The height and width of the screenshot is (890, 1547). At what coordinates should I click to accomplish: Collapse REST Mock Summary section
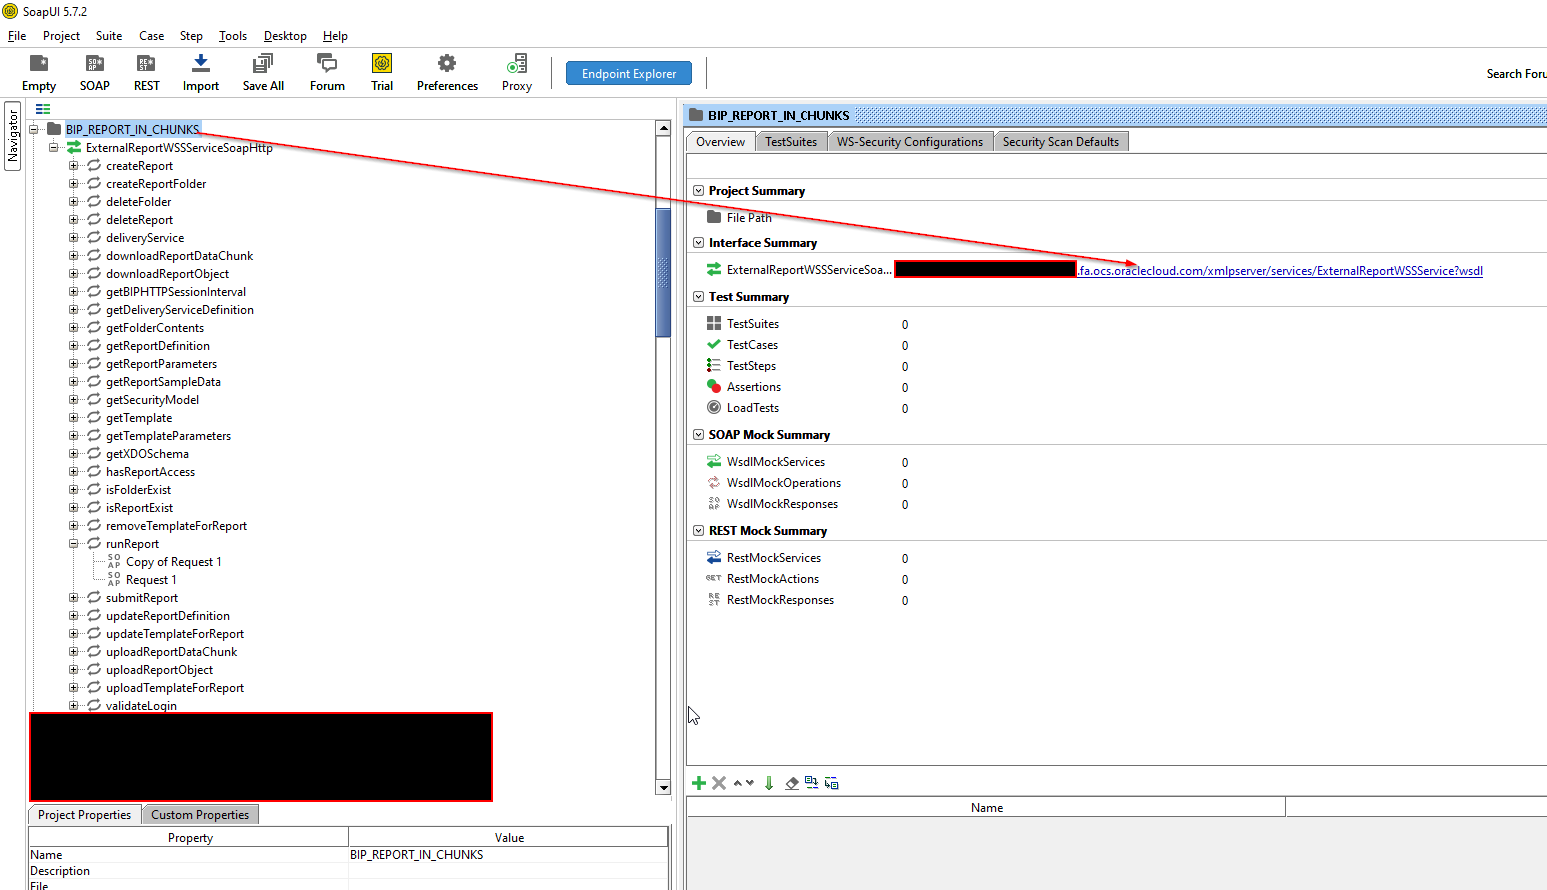tap(698, 530)
